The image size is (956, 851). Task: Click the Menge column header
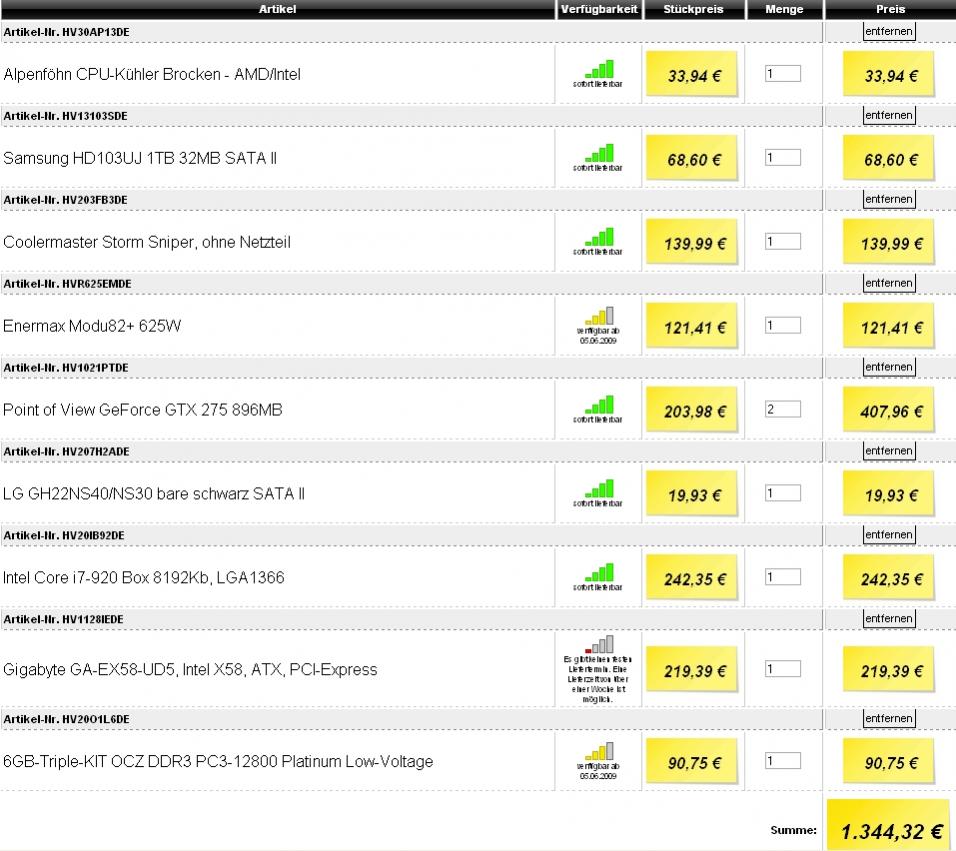pos(784,9)
